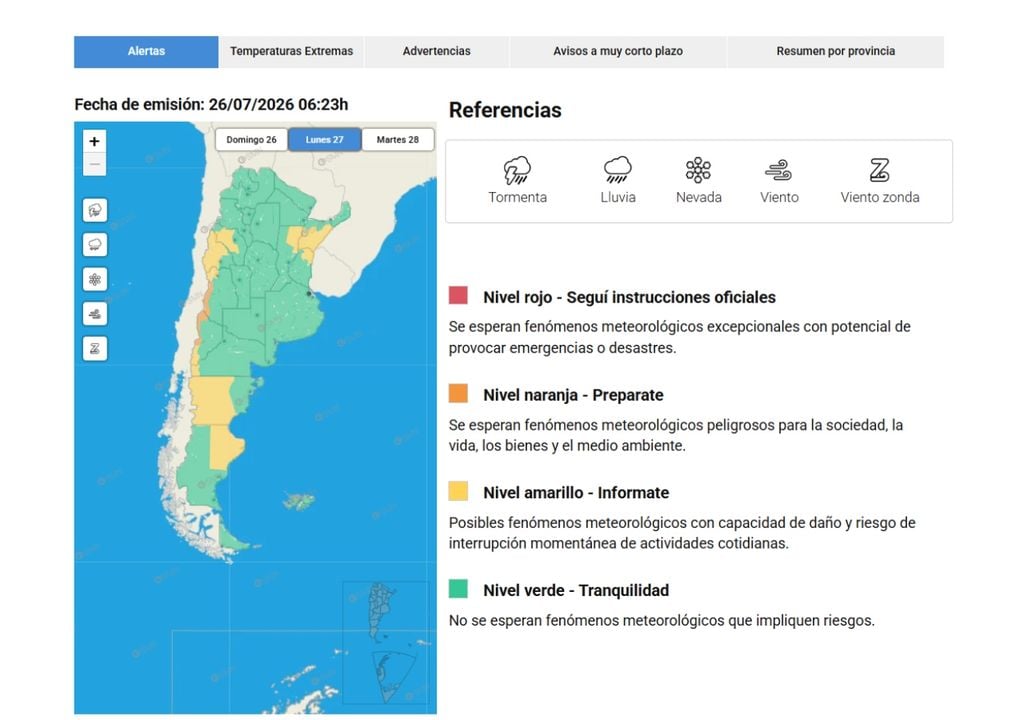Click 'Nivel amarillo - Informate' heading
This screenshot has height=720, width=1024.
tap(576, 493)
